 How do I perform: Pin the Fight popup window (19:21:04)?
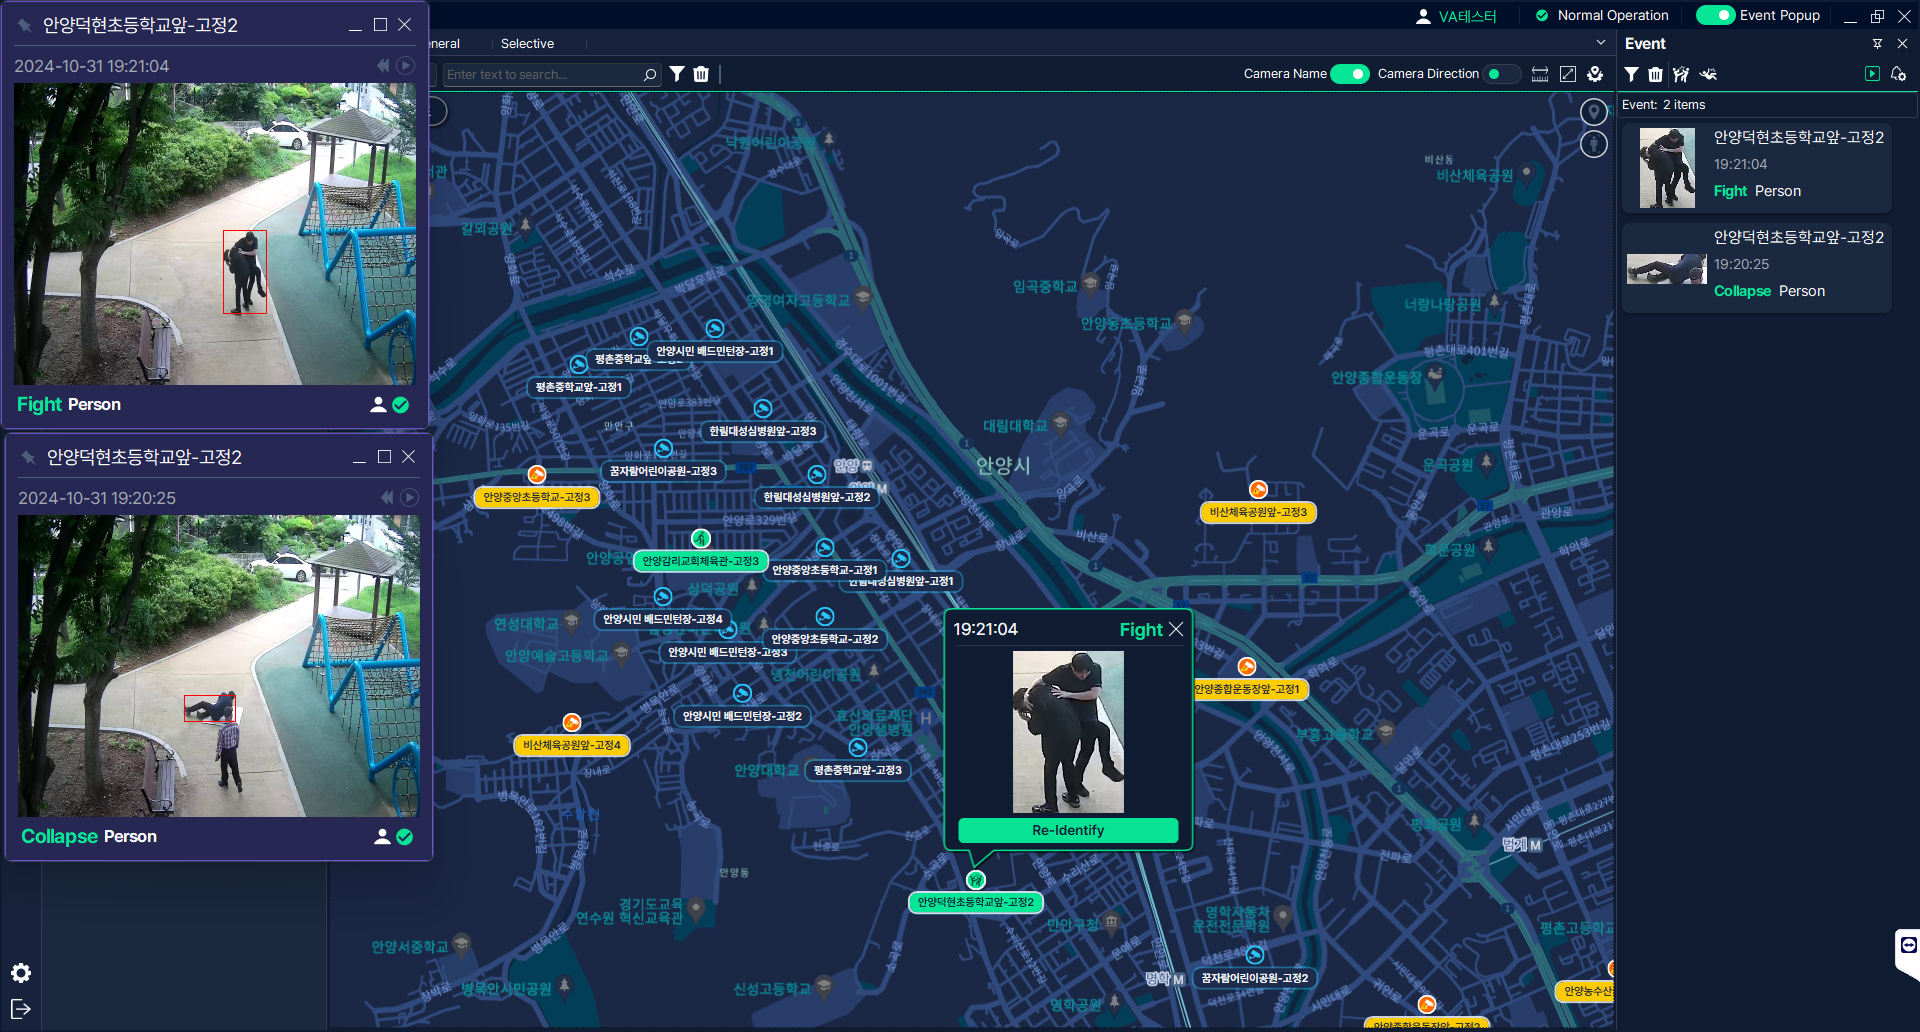coord(24,25)
